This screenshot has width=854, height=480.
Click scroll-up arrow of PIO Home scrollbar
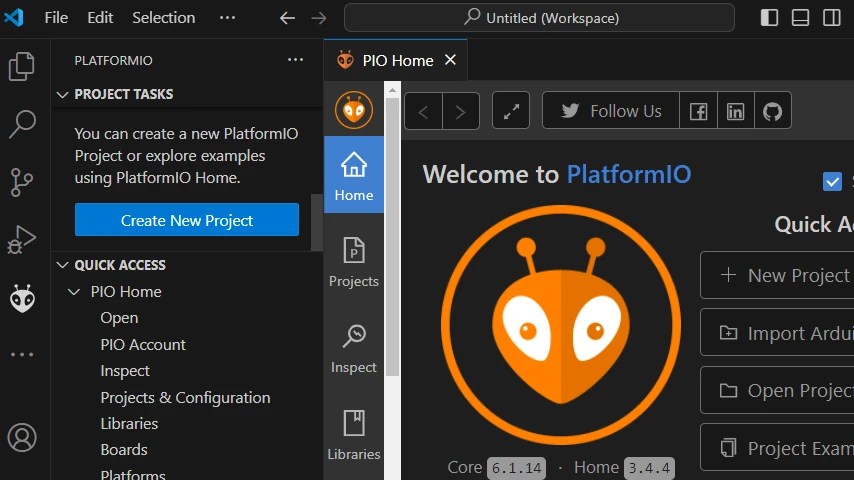tap(392, 90)
